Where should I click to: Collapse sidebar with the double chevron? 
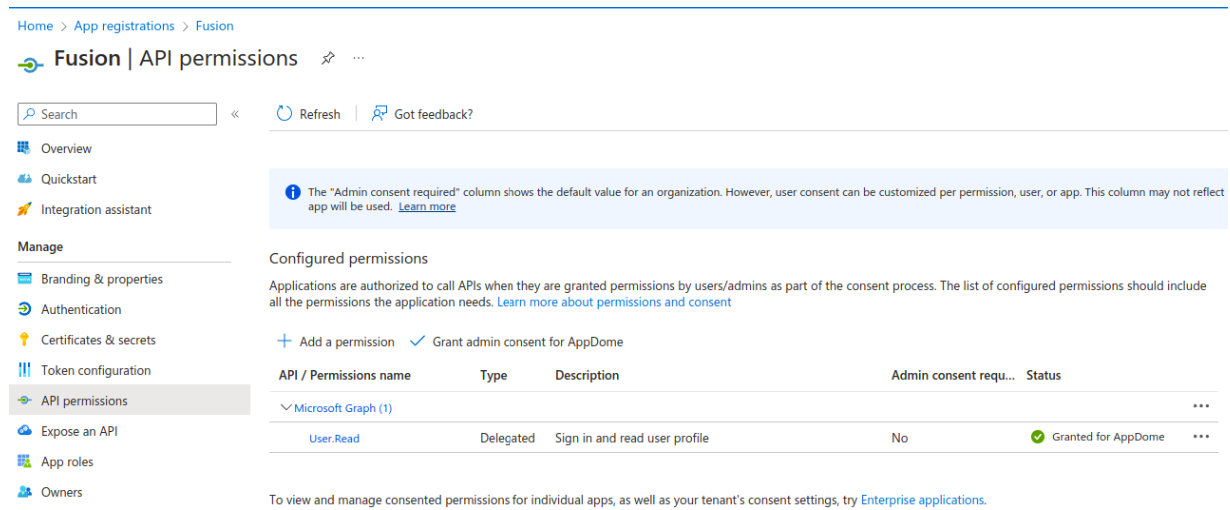(235, 114)
